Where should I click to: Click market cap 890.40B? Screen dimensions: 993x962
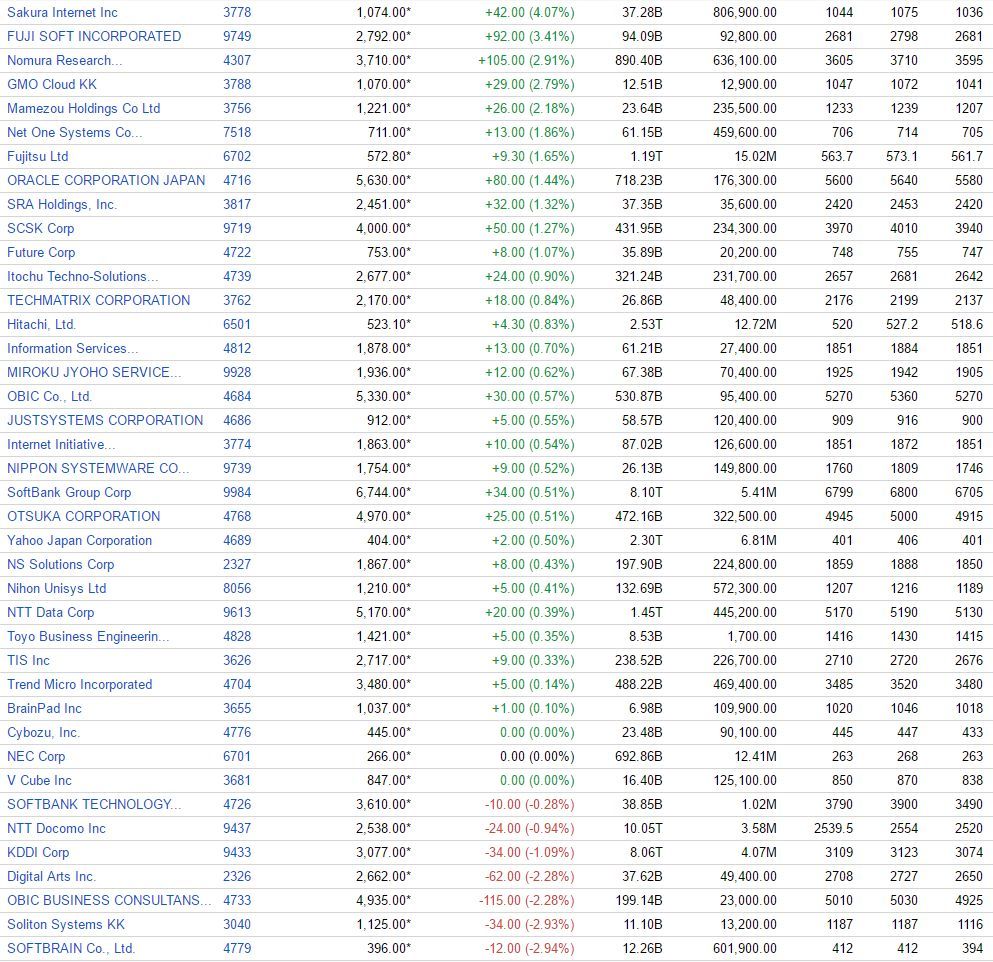coord(638,60)
